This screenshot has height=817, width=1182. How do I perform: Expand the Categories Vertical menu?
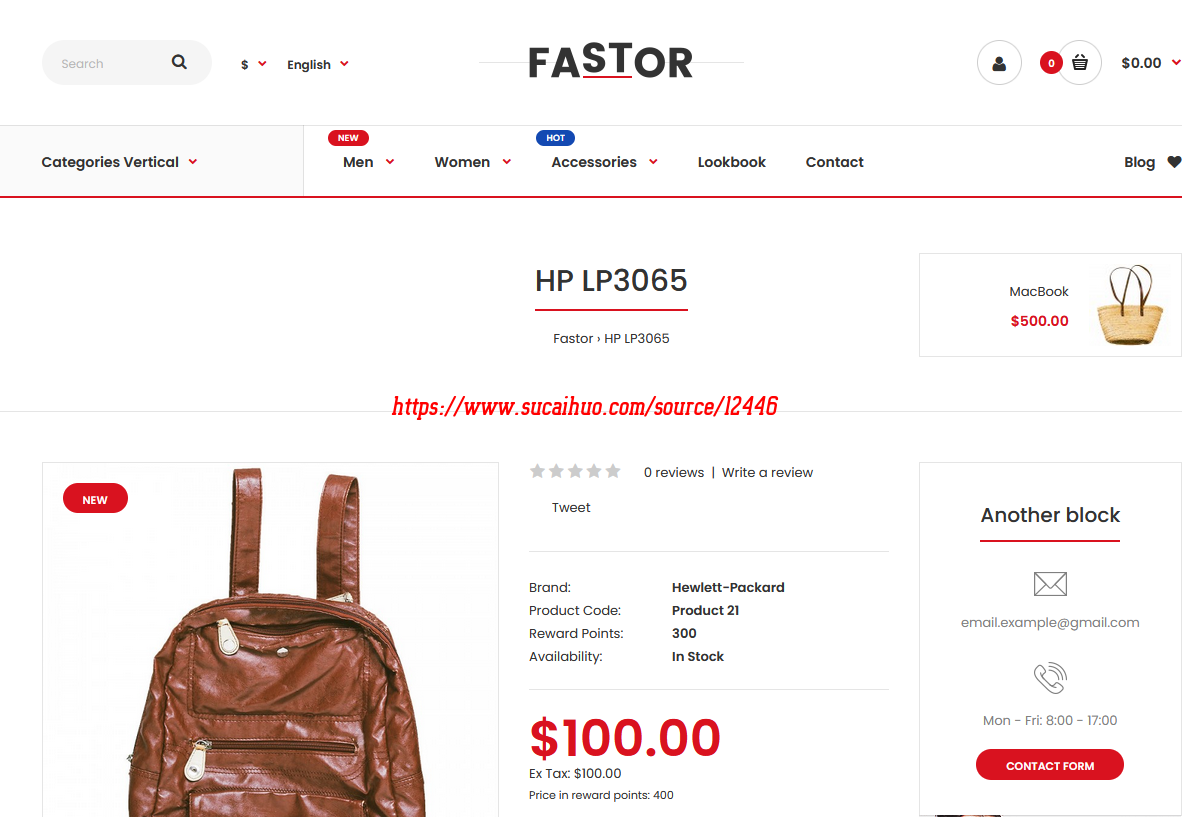coord(119,162)
